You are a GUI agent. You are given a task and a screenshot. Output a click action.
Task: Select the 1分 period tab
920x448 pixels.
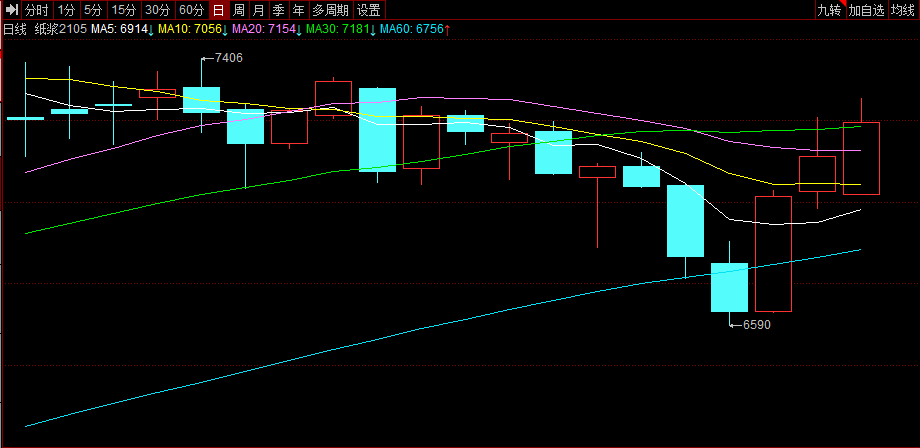pos(66,9)
